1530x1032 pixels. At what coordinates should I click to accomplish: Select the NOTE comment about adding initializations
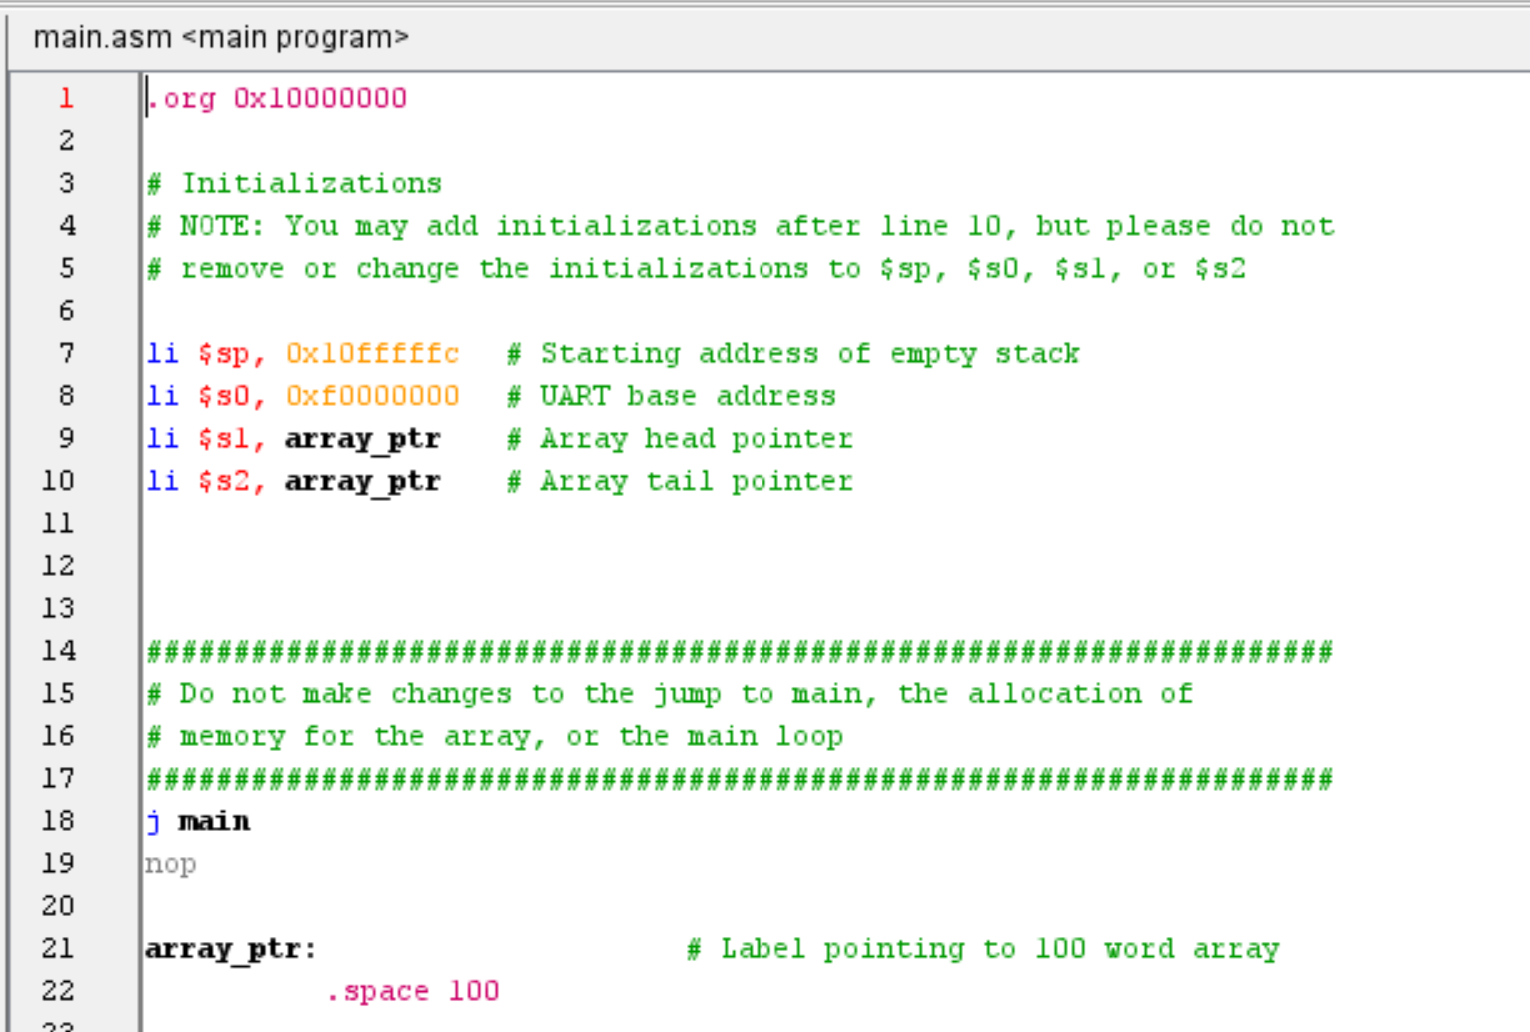point(740,225)
